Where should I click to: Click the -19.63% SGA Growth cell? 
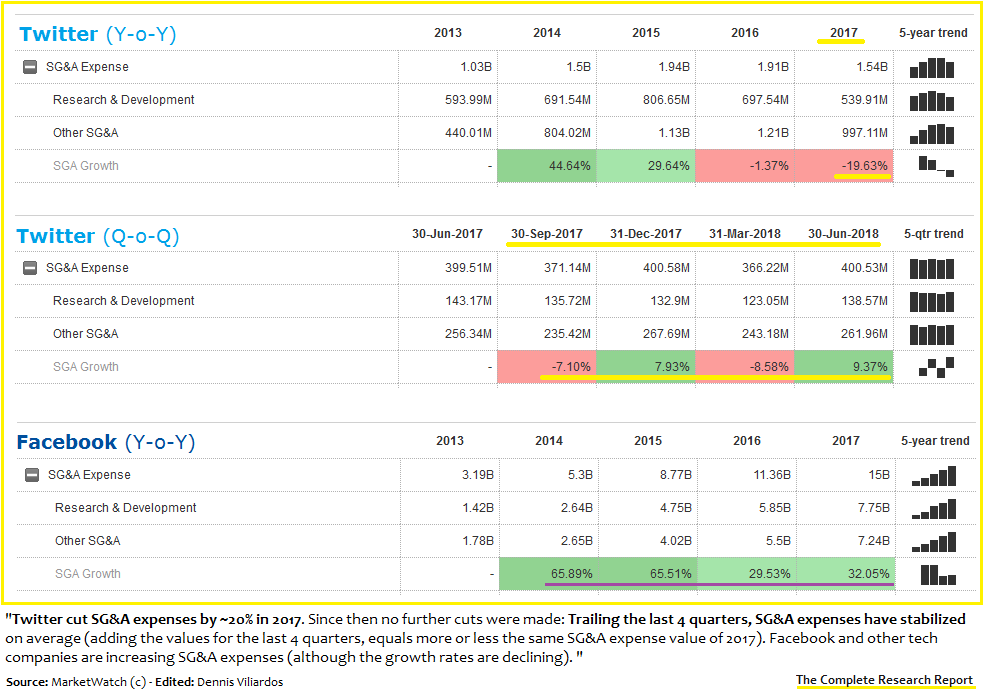[x=843, y=166]
